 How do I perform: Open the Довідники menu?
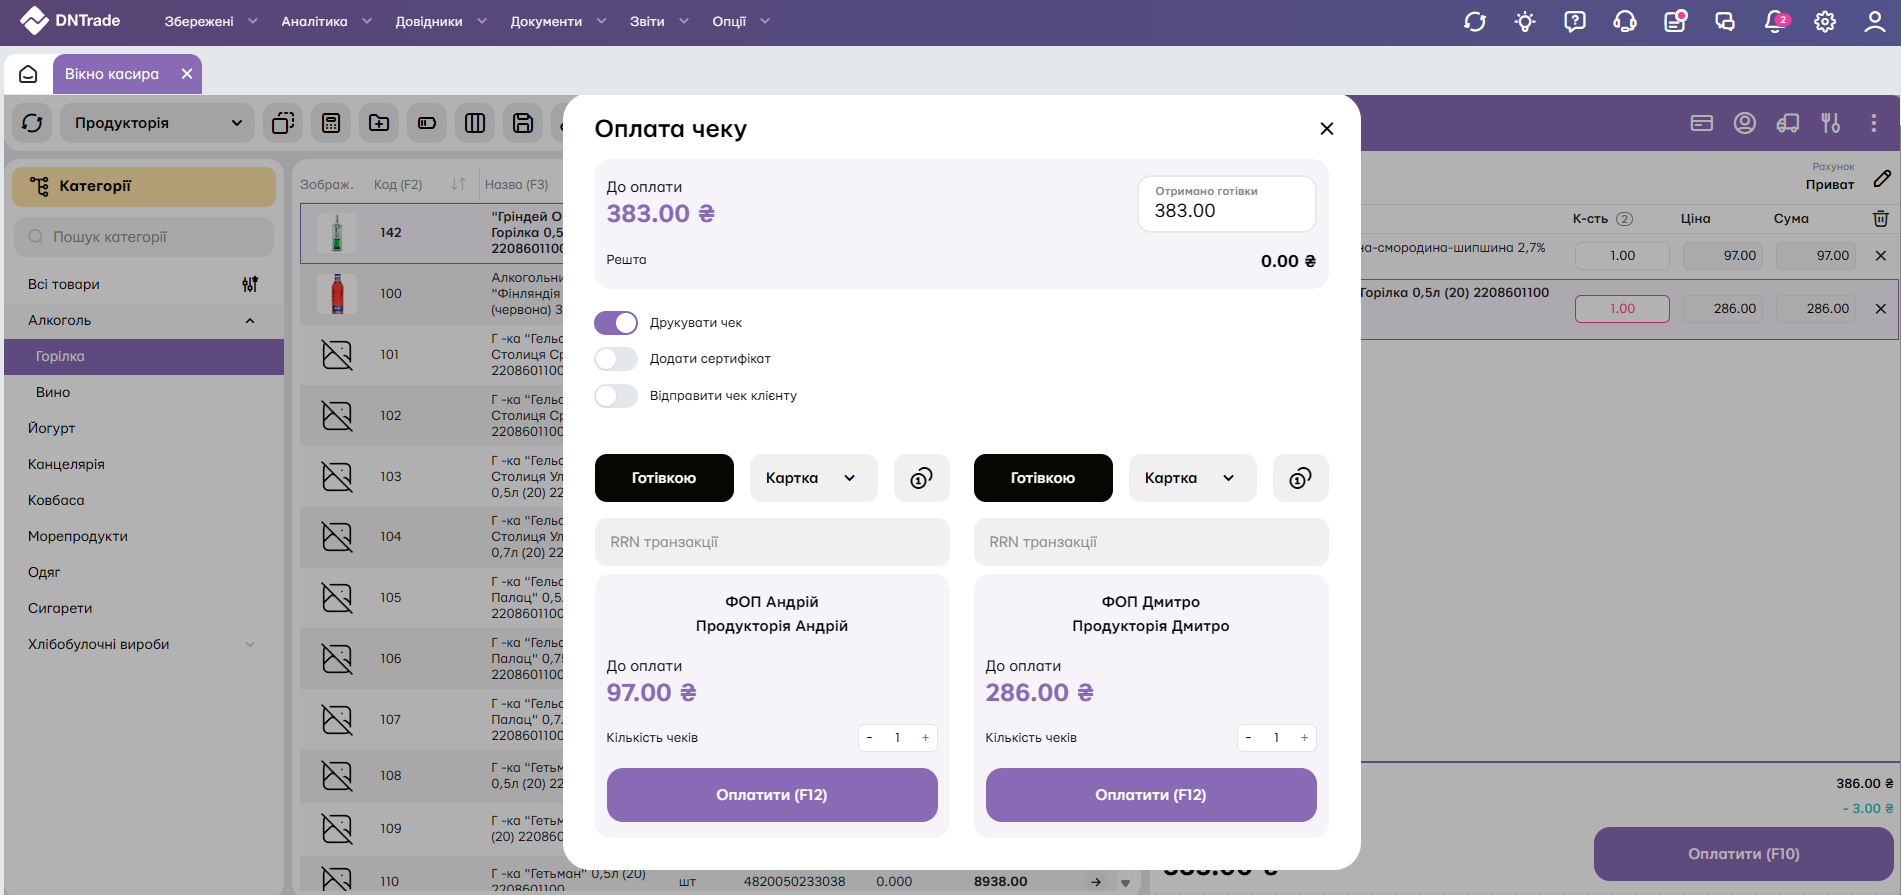tap(440, 21)
